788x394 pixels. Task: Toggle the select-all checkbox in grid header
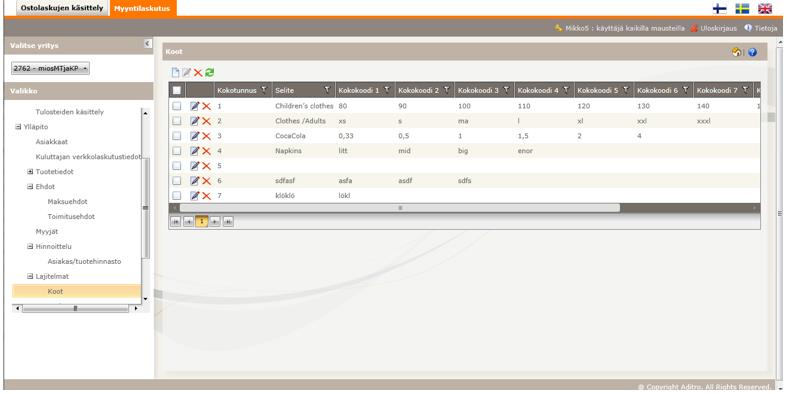176,90
